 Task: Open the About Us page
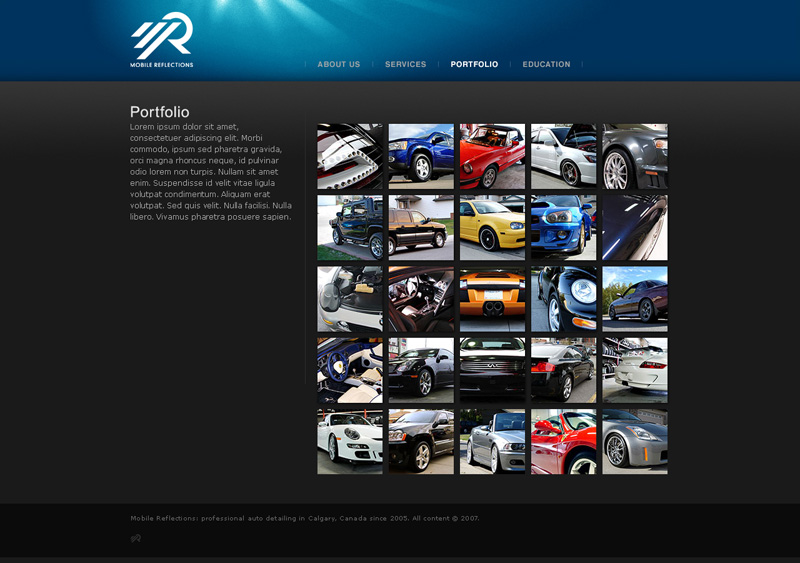pyautogui.click(x=338, y=64)
